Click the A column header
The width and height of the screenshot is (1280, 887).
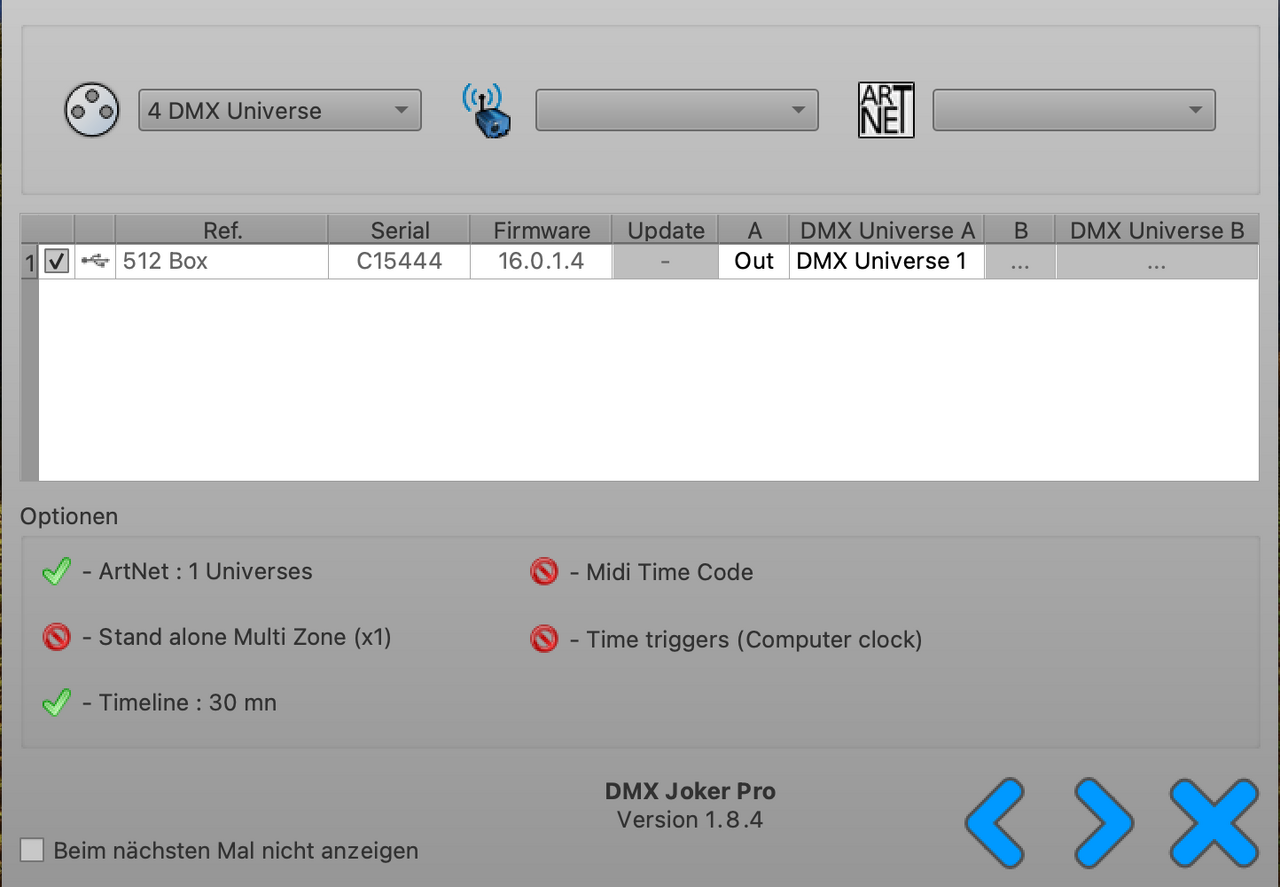click(754, 230)
